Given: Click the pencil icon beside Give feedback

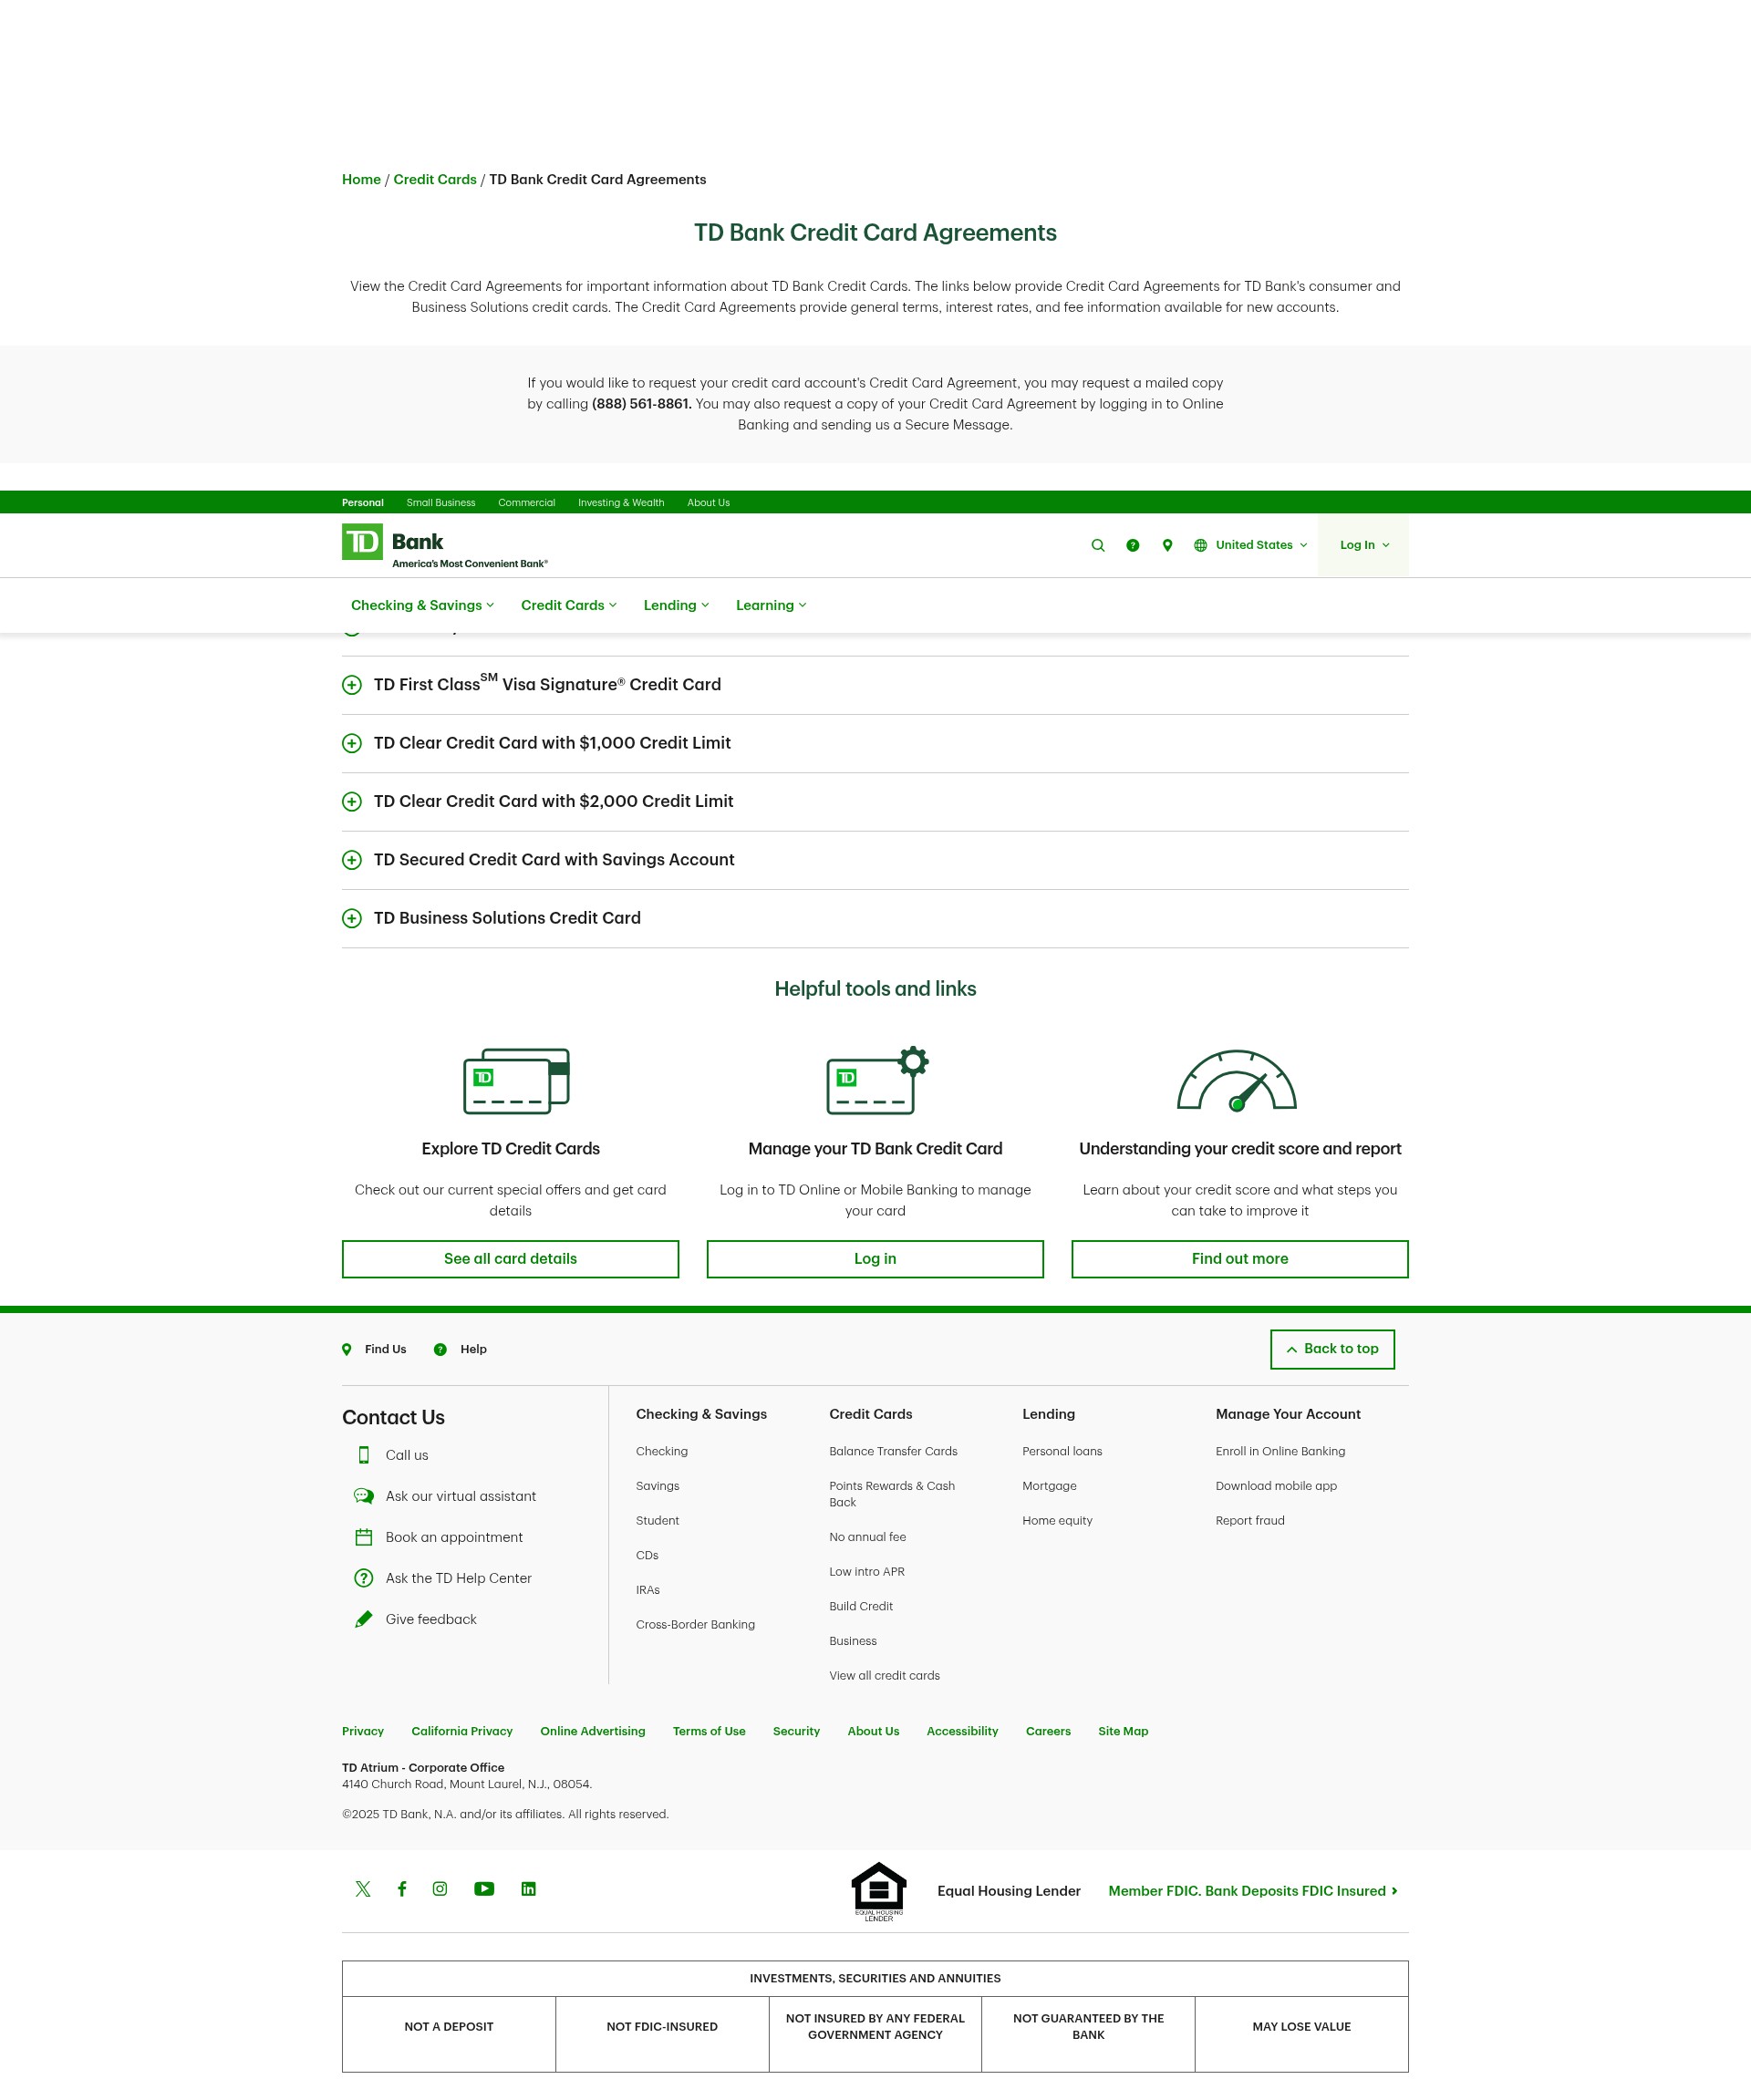Looking at the screenshot, I should pyautogui.click(x=364, y=1619).
